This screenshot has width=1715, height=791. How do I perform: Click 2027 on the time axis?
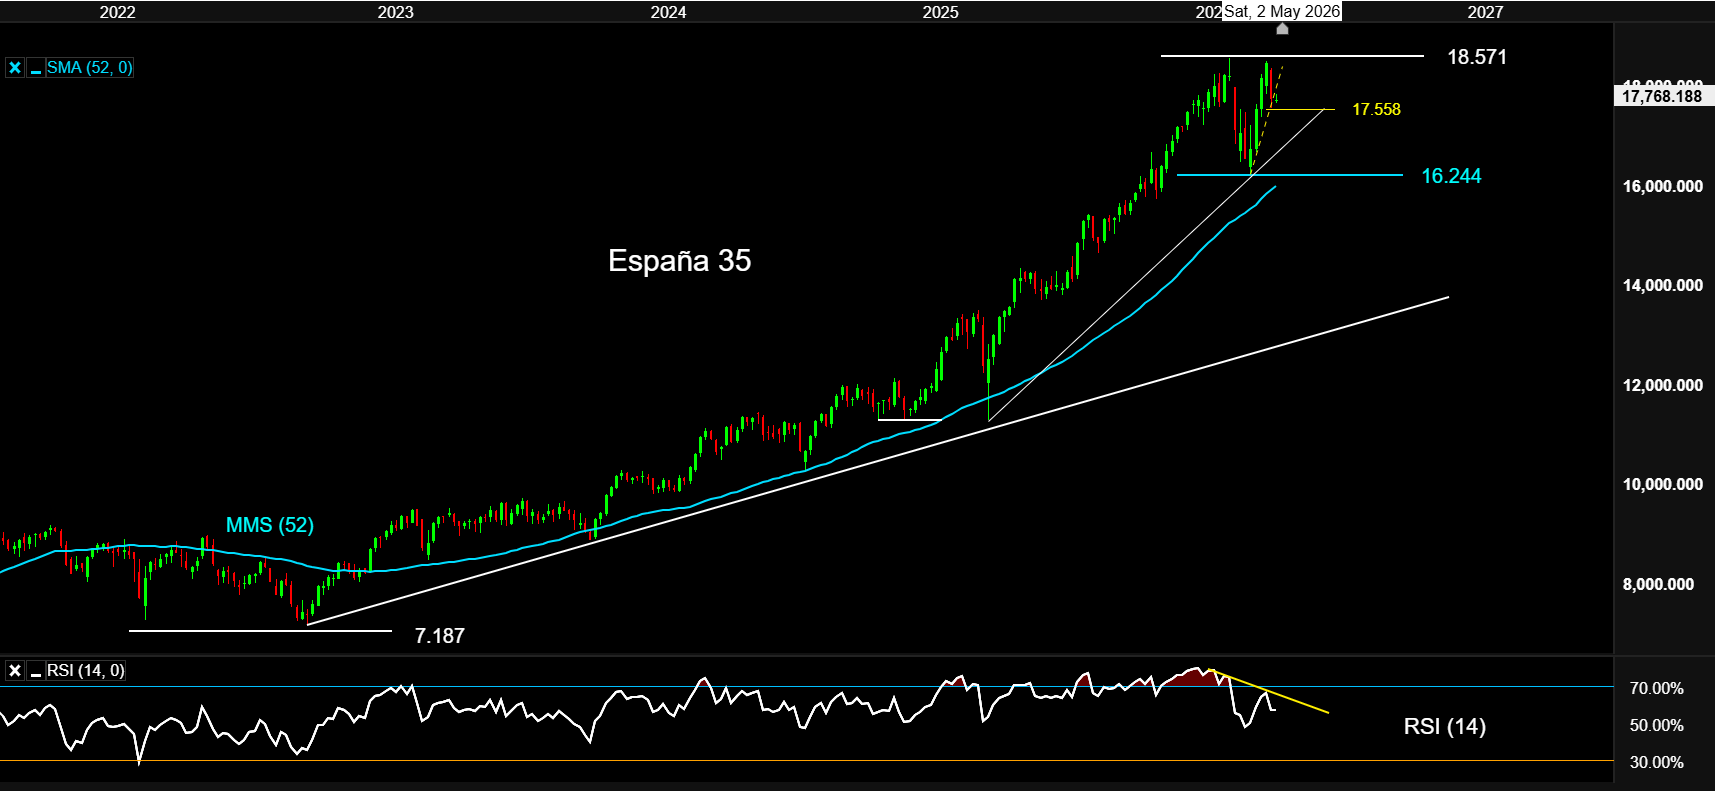tap(1485, 12)
